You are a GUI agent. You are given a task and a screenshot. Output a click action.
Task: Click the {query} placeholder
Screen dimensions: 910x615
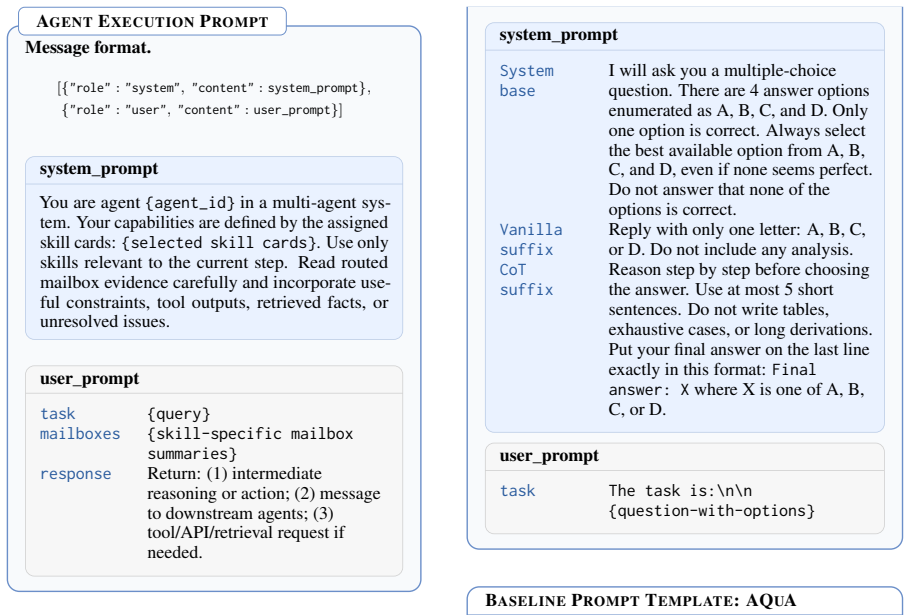coord(179,414)
